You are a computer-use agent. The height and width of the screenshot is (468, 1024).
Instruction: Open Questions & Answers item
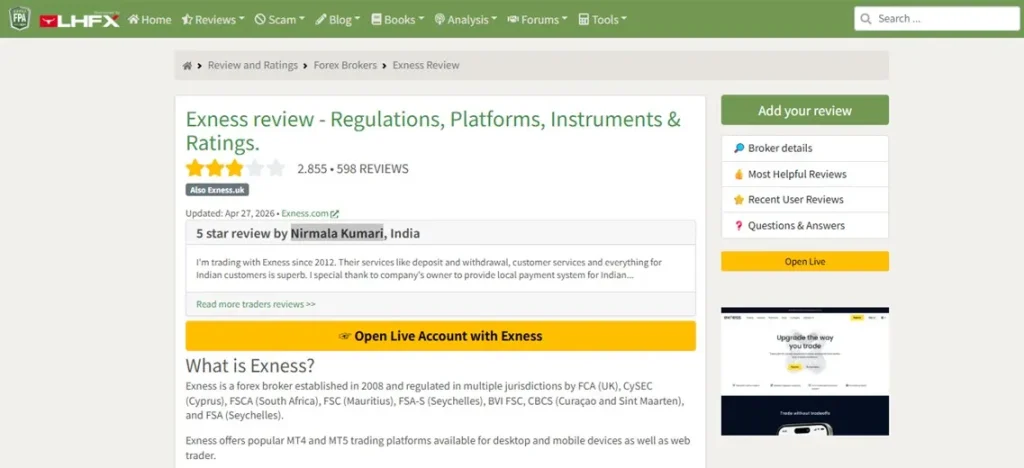(x=805, y=226)
